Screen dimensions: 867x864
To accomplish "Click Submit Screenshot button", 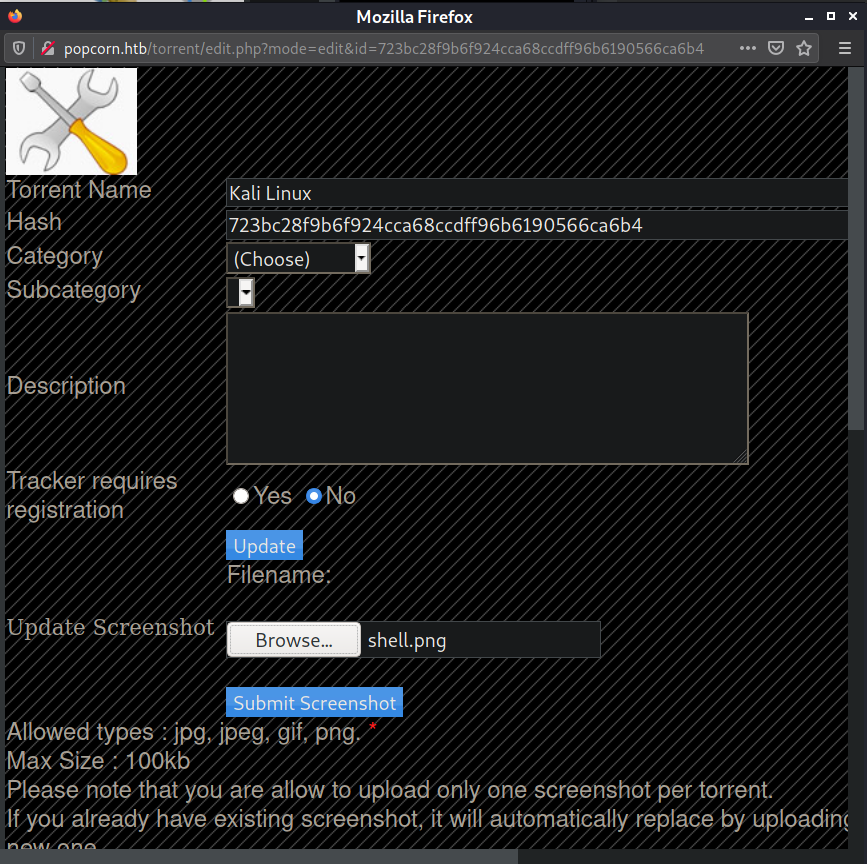I will coord(314,702).
